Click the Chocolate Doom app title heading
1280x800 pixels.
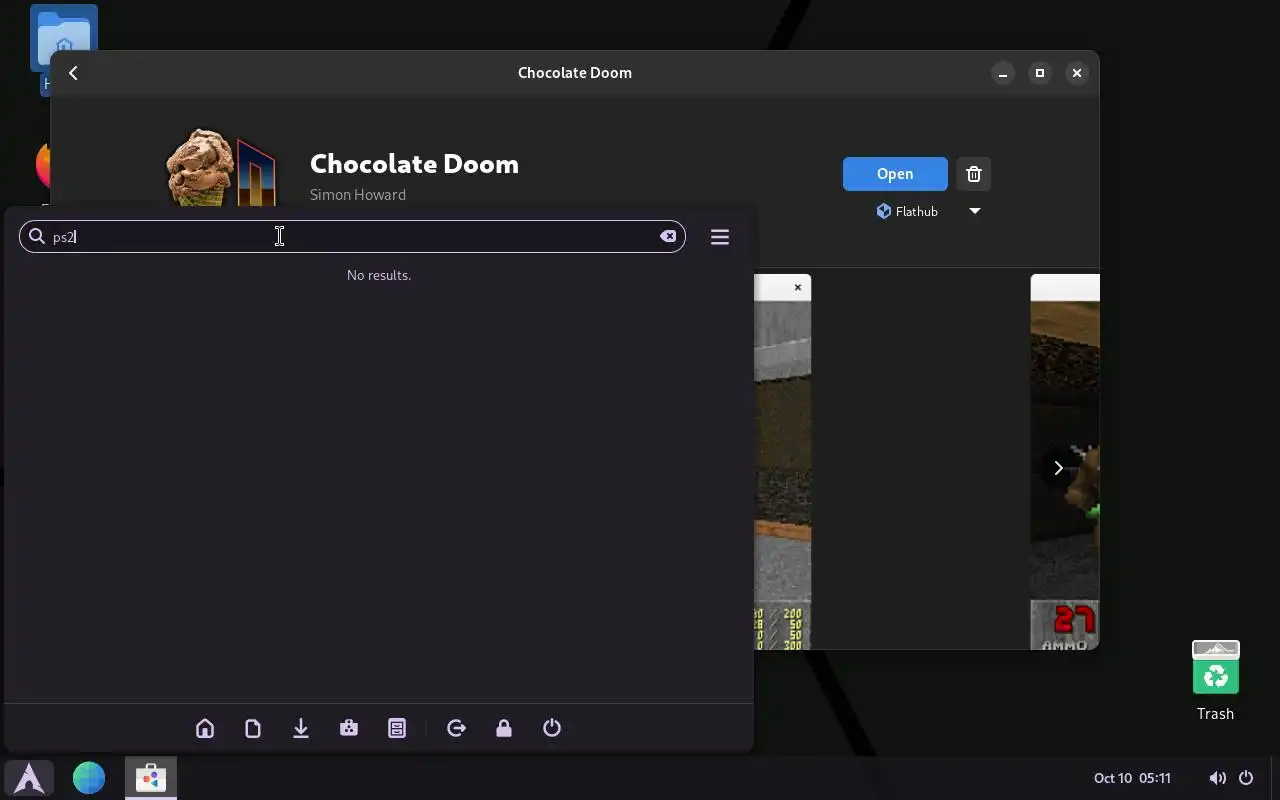(x=414, y=163)
